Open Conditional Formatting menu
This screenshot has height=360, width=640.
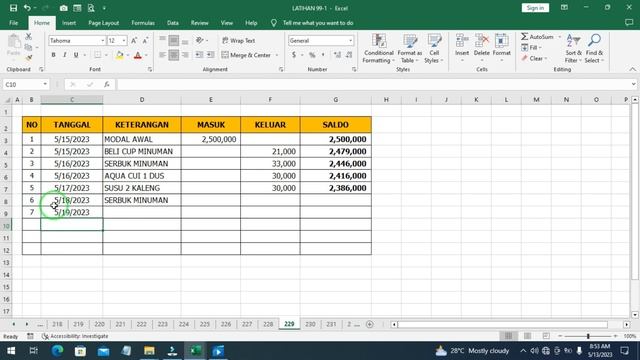pos(379,49)
